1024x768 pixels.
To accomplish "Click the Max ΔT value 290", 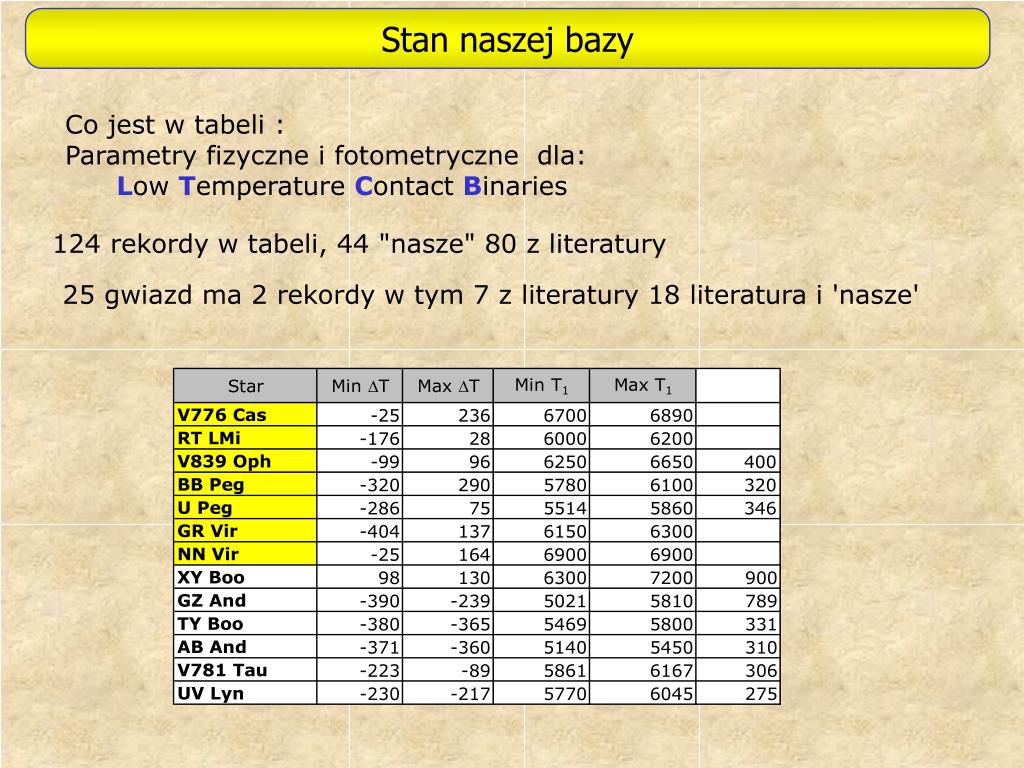I will tap(473, 485).
